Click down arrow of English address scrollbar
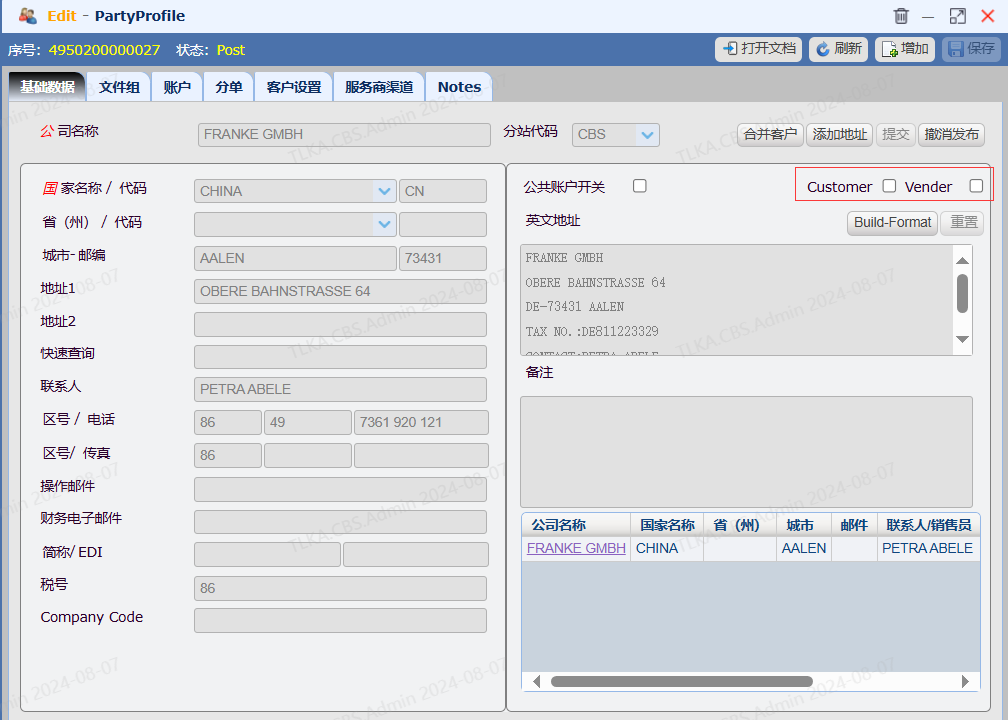The width and height of the screenshot is (1008, 720). [962, 339]
